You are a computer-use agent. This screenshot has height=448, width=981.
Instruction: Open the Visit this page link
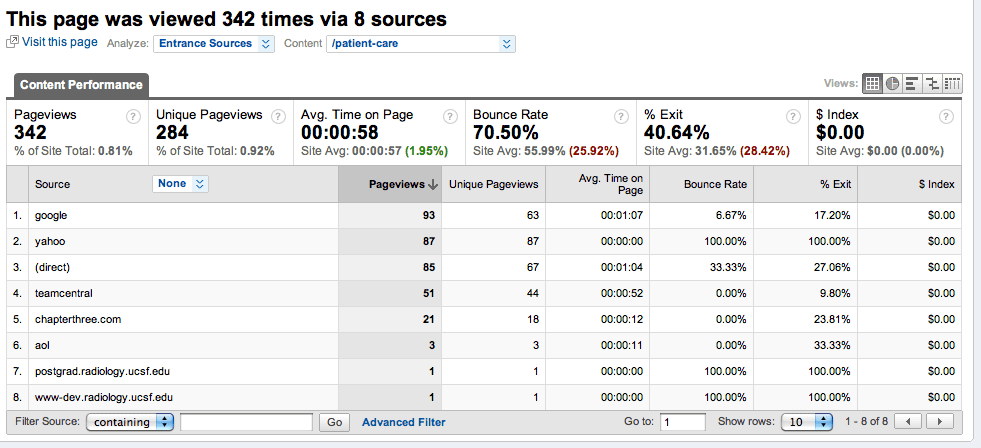click(x=59, y=42)
